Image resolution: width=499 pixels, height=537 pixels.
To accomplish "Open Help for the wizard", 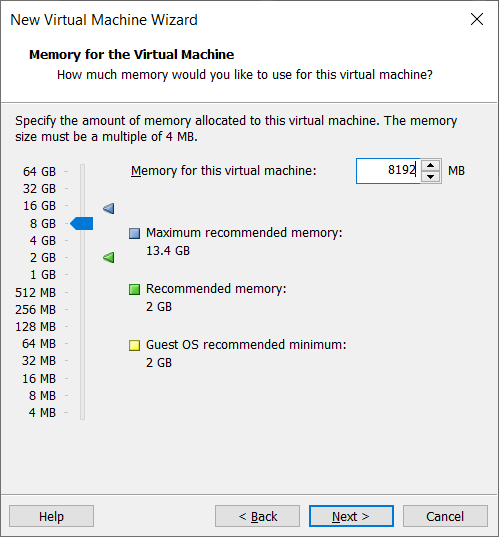I will (51, 516).
